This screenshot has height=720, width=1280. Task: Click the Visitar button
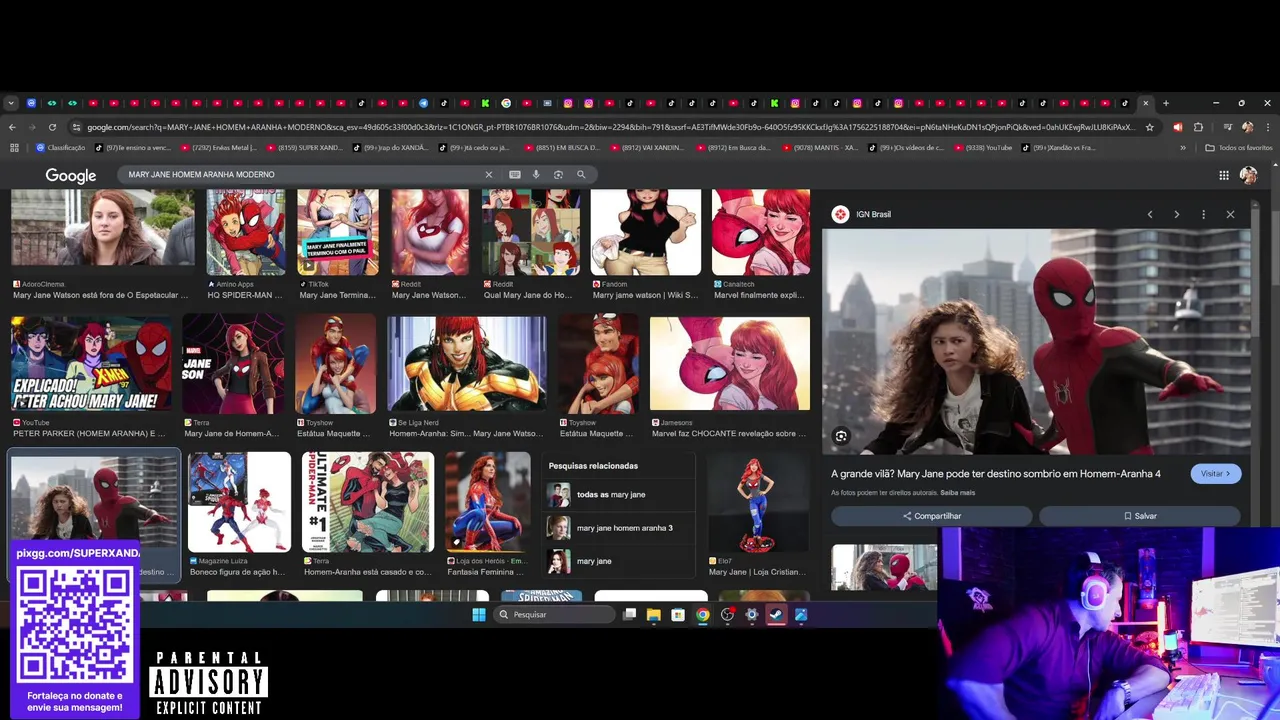tap(1216, 474)
